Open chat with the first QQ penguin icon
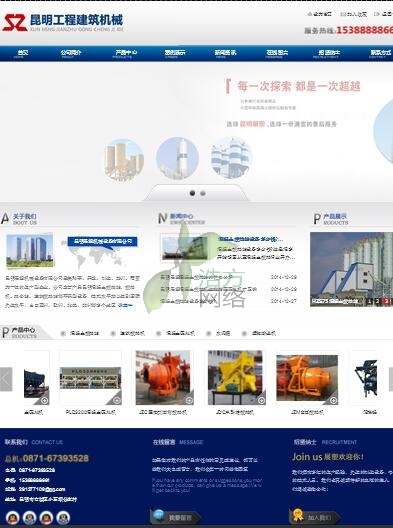The width and height of the screenshot is (393, 528). (12, 518)
